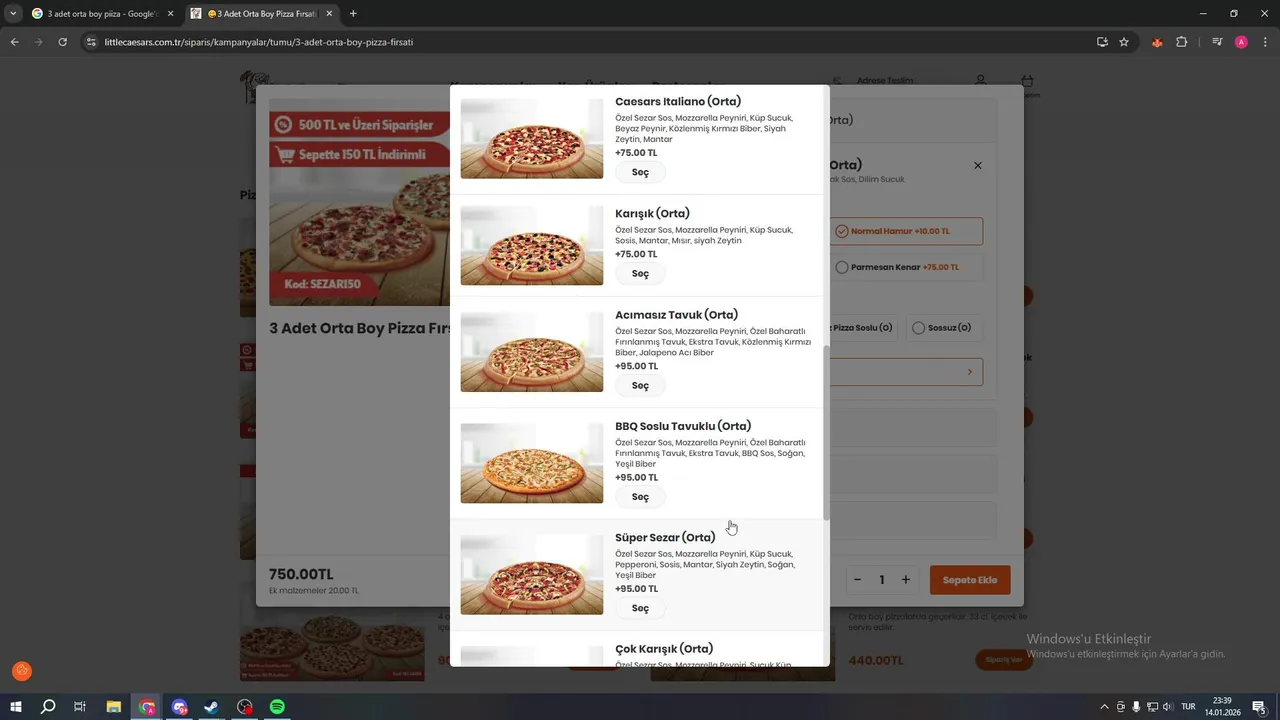
Task: Click the address bar URL
Action: (258, 42)
